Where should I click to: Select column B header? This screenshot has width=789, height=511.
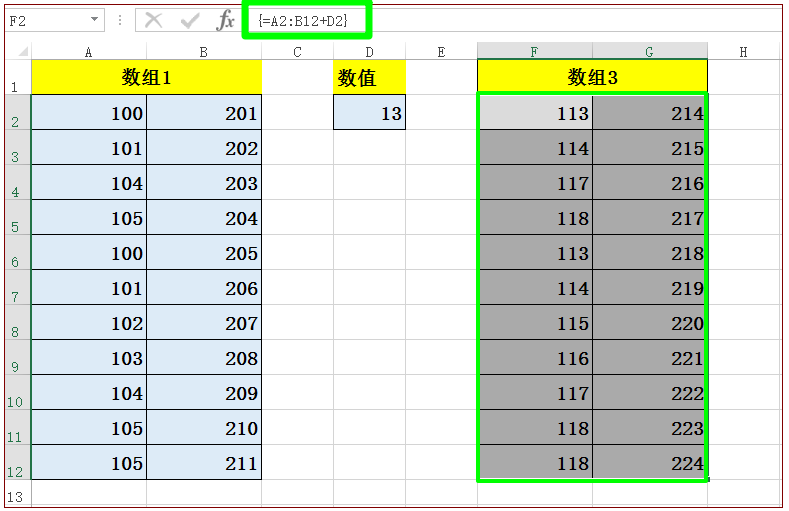click(204, 52)
